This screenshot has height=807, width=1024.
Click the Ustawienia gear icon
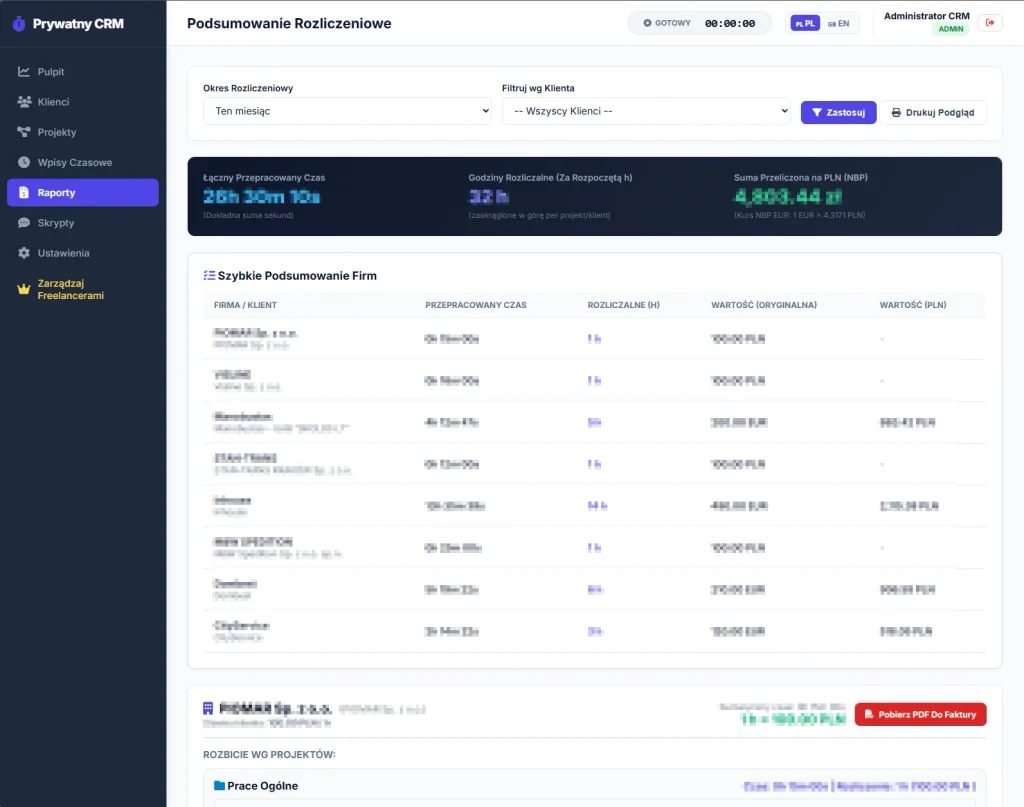point(24,253)
